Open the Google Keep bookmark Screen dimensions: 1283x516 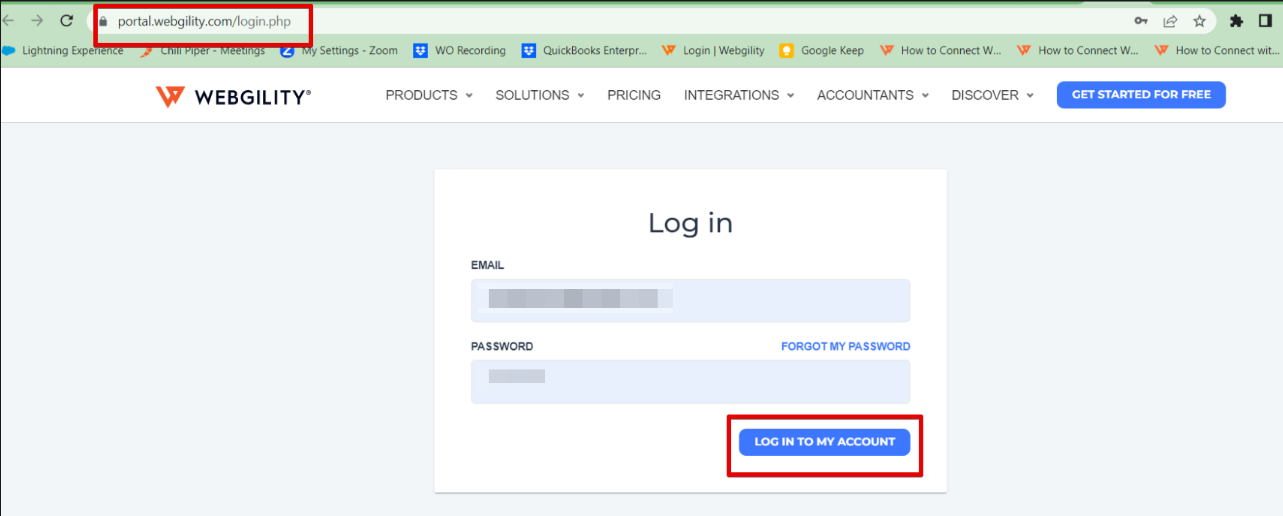pos(822,50)
